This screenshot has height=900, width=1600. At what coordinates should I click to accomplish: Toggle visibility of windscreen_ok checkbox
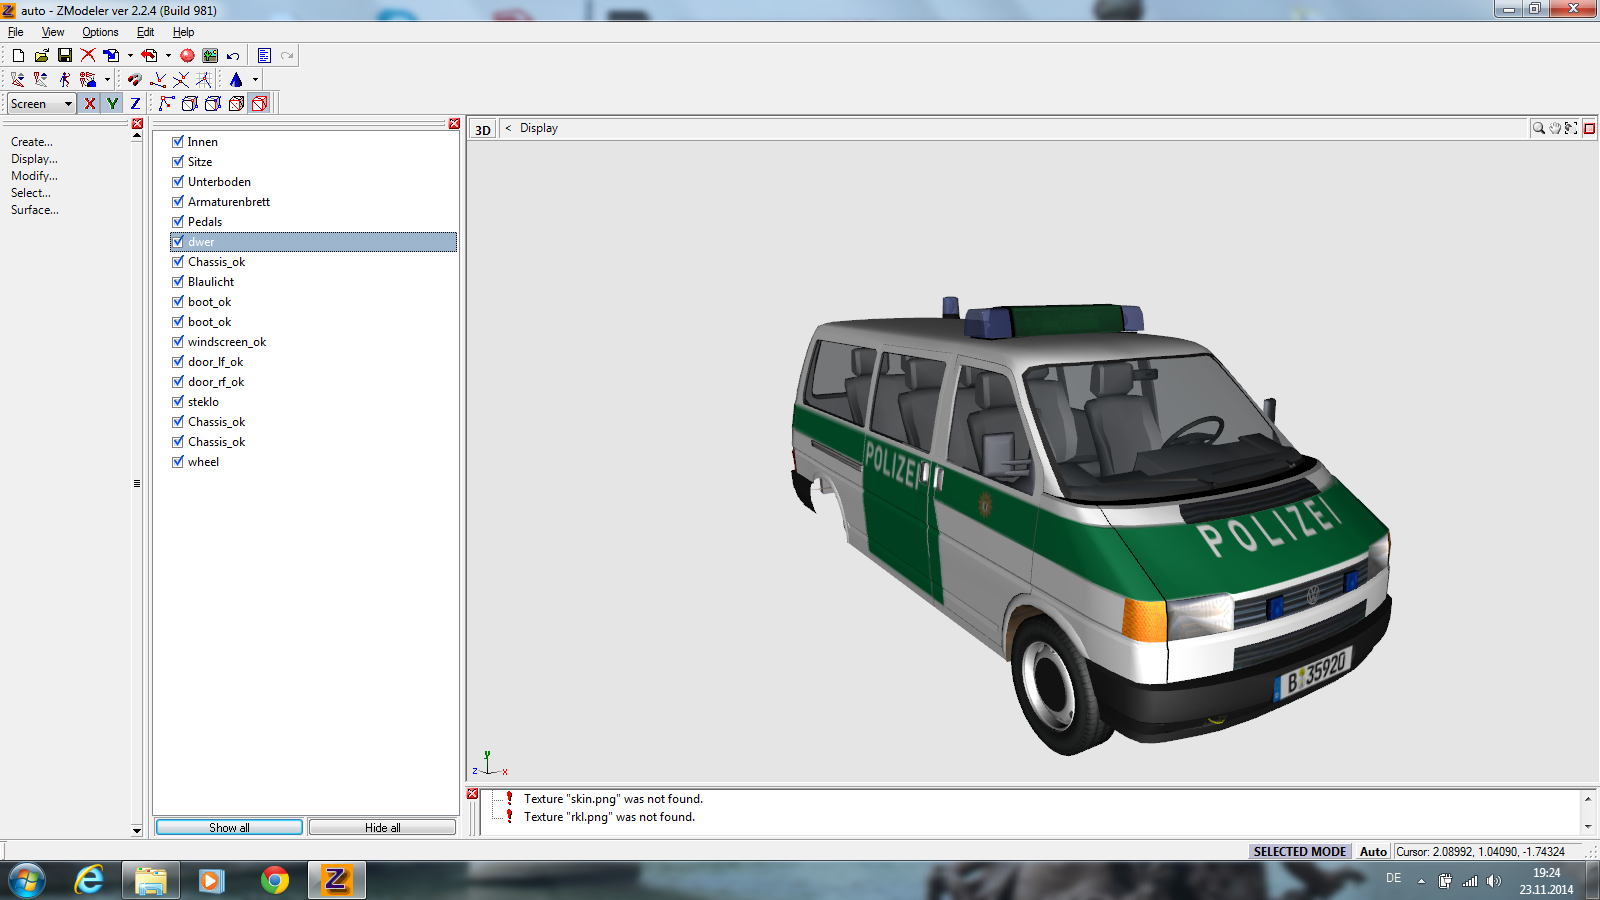tap(178, 342)
